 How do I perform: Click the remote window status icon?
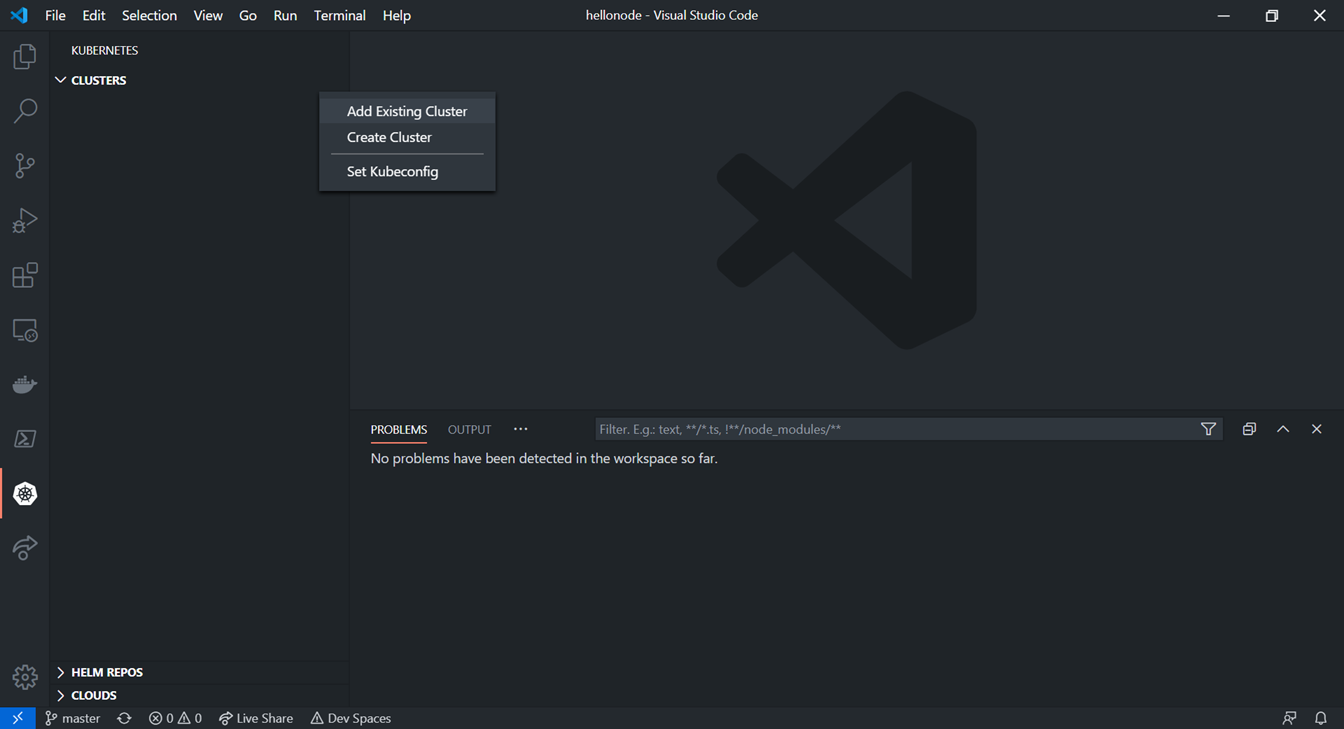pyautogui.click(x=17, y=718)
